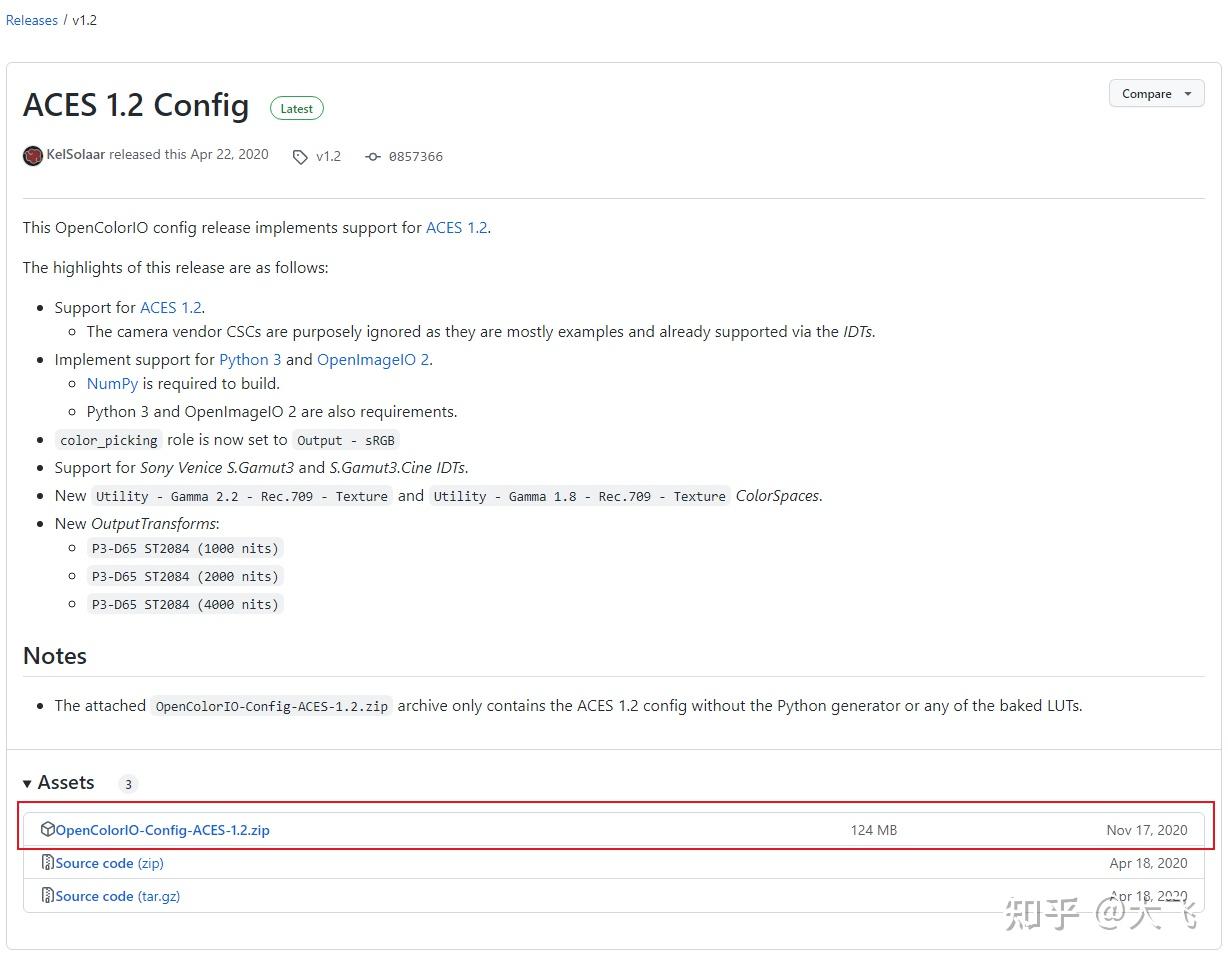Collapse the Assets section
1228x962 pixels.
point(27,783)
